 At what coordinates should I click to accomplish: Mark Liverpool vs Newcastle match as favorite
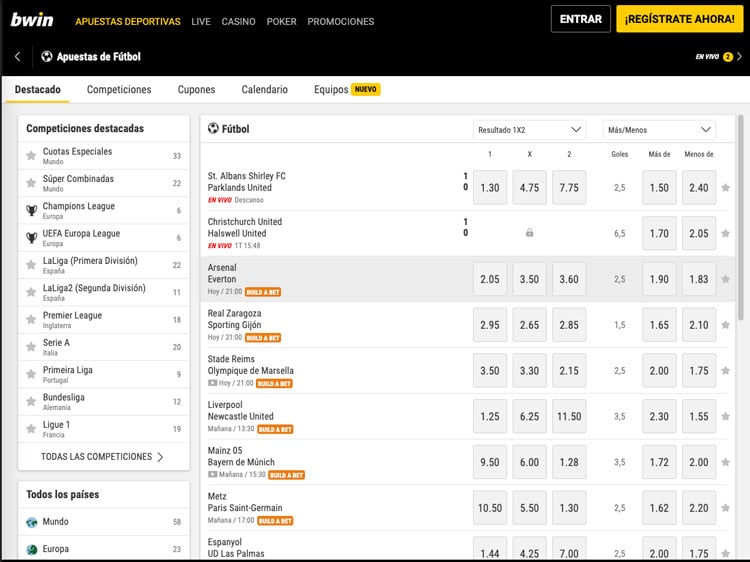click(726, 416)
